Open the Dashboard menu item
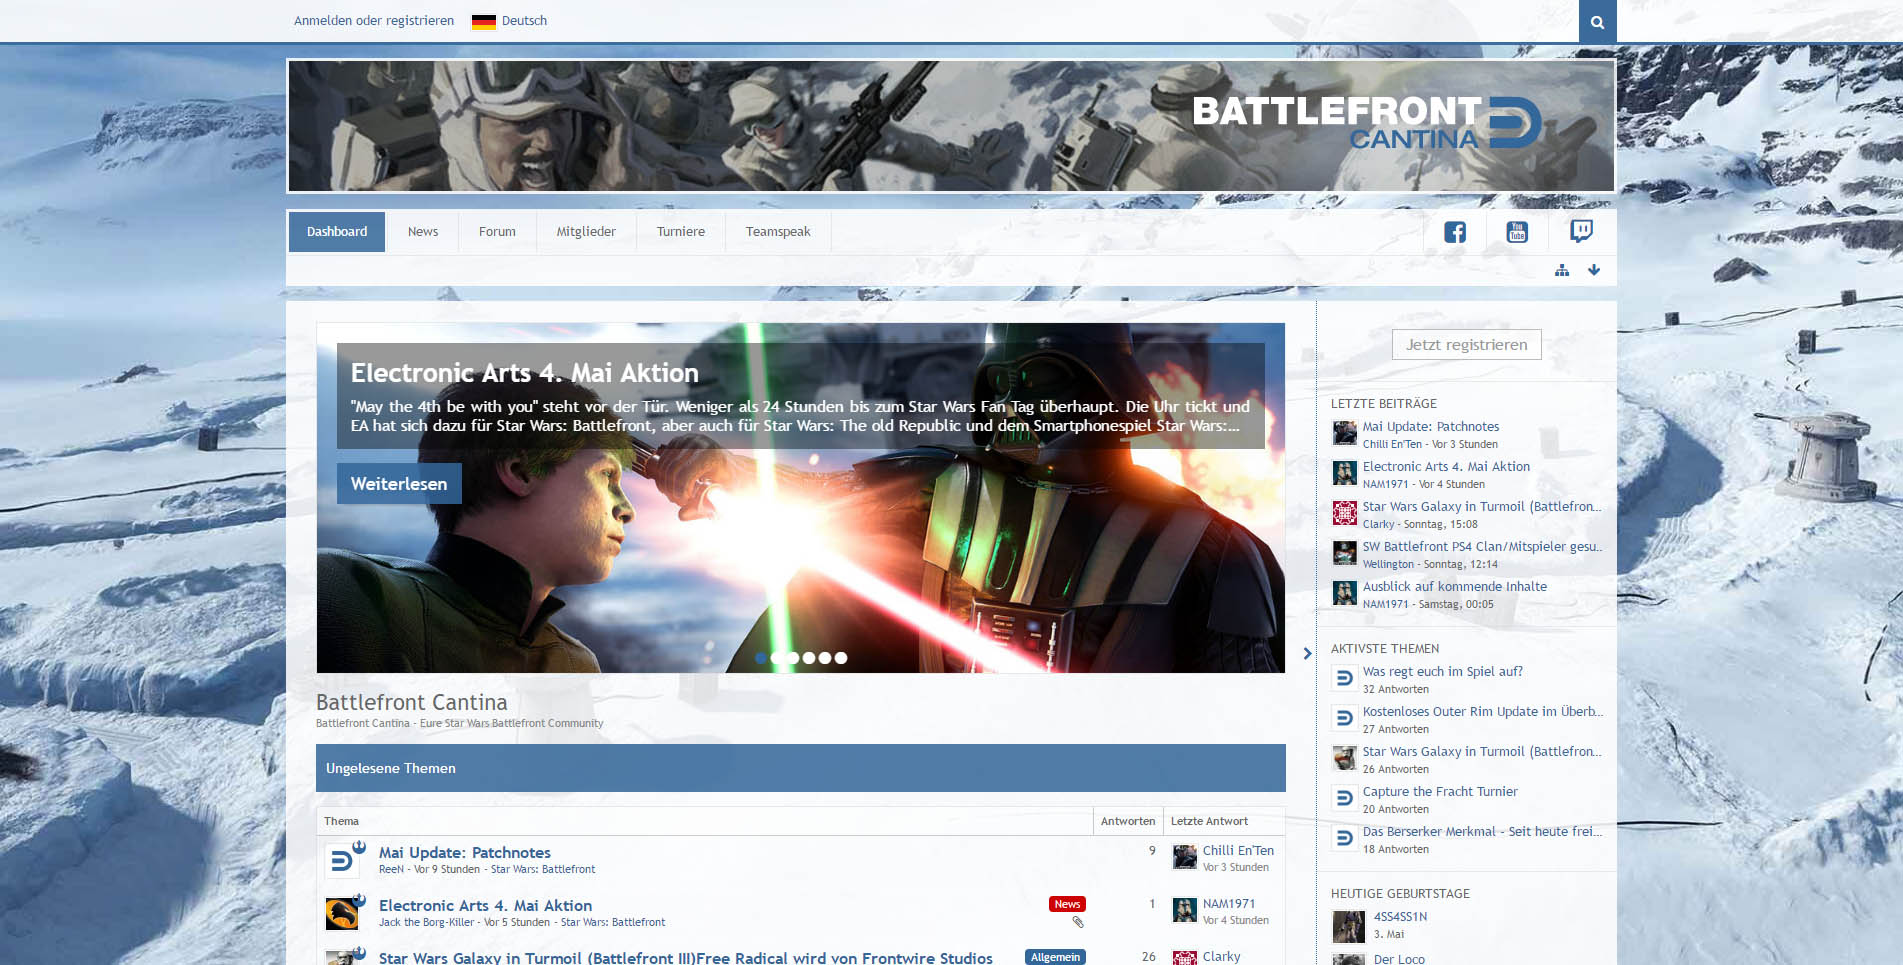Screen dimensions: 1903x965 pos(337,232)
